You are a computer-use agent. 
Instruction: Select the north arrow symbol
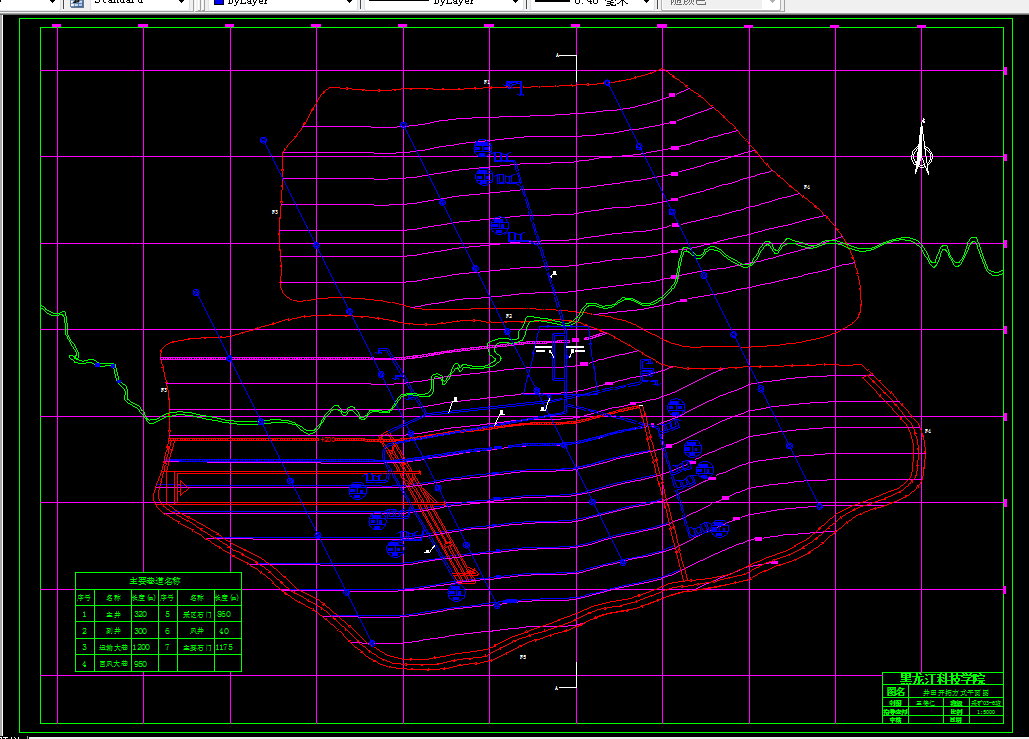click(x=921, y=146)
